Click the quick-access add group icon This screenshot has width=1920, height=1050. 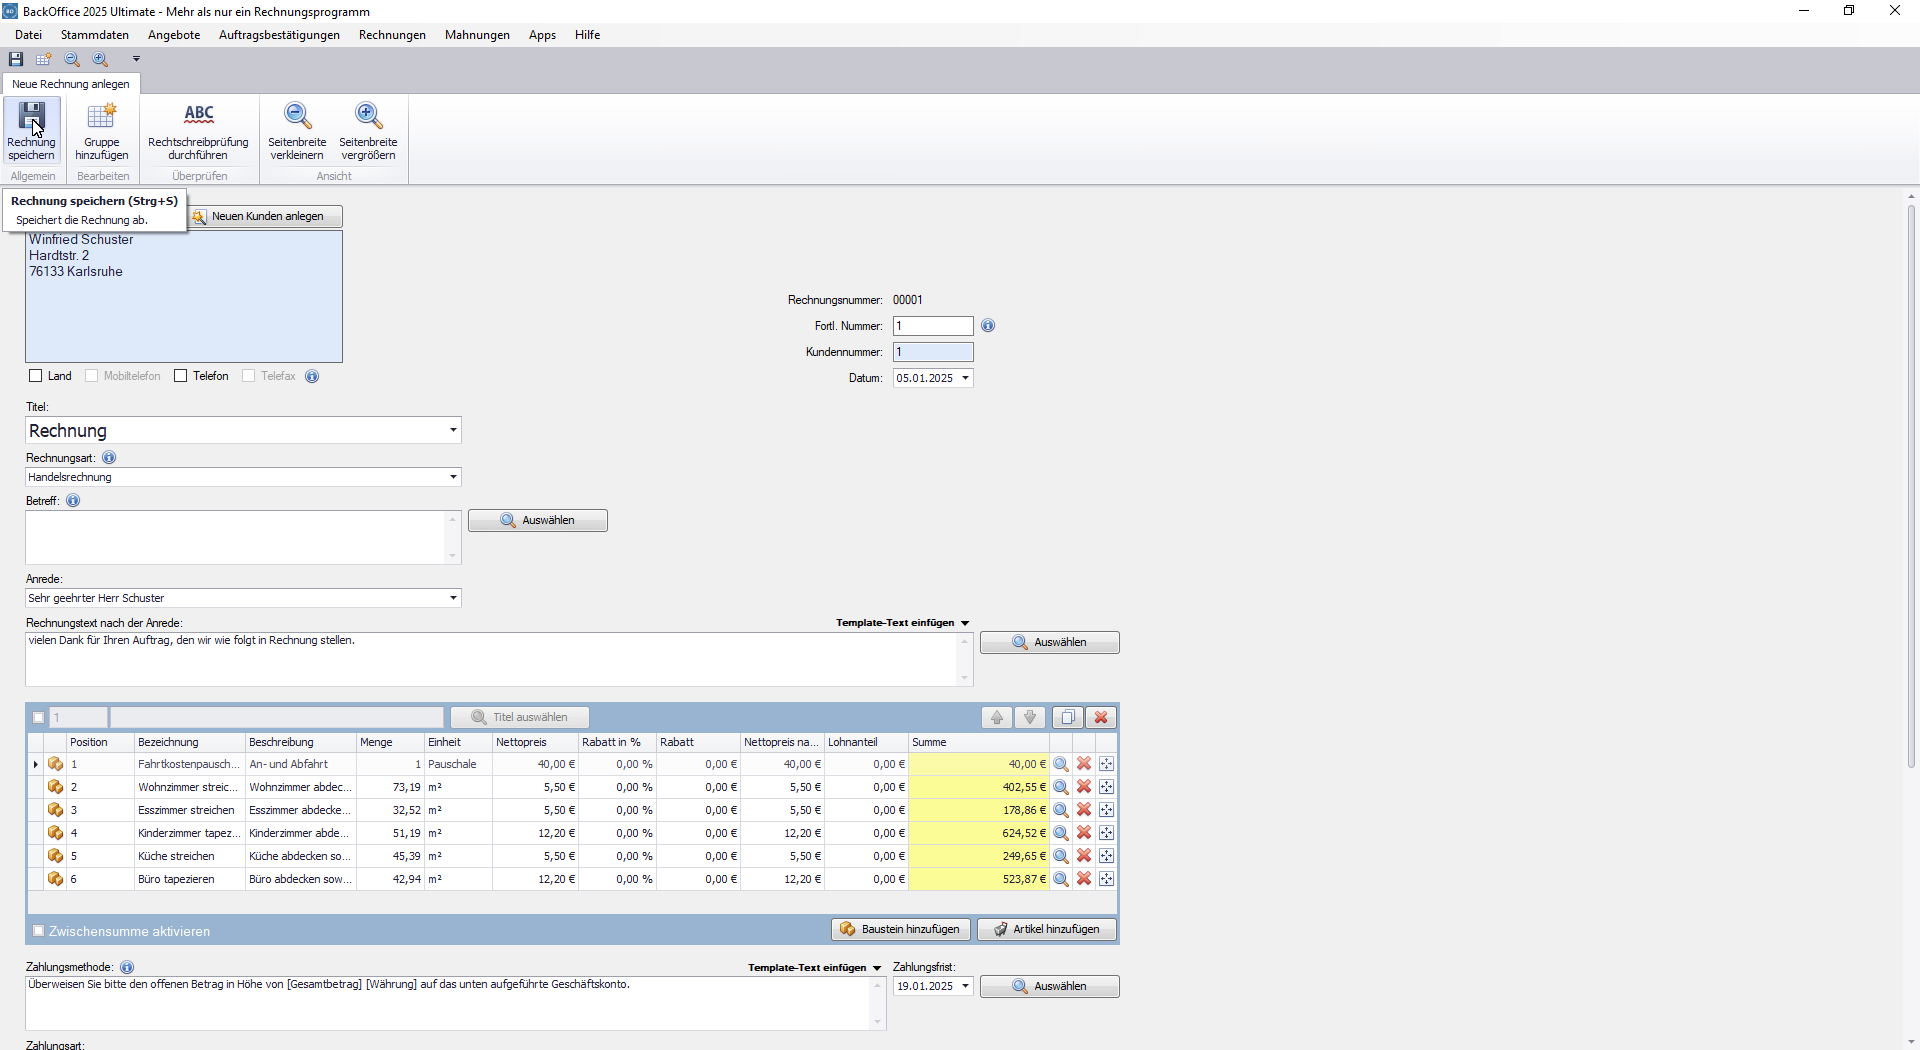pyautogui.click(x=44, y=59)
